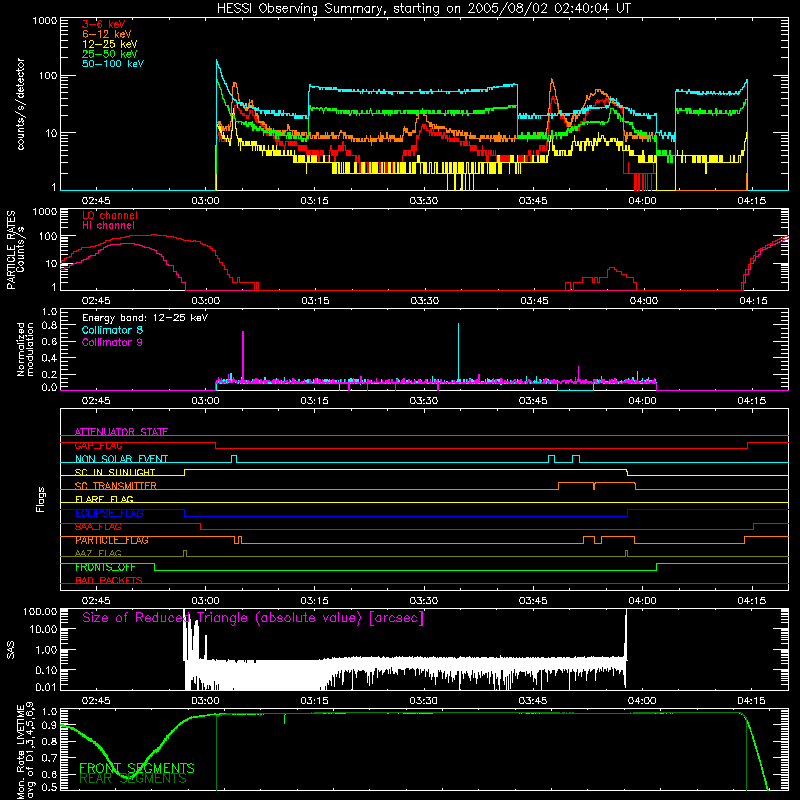This screenshot has width=800, height=800.
Task: Click 03:45 under the SAS panel
Action: pyautogui.click(x=533, y=701)
